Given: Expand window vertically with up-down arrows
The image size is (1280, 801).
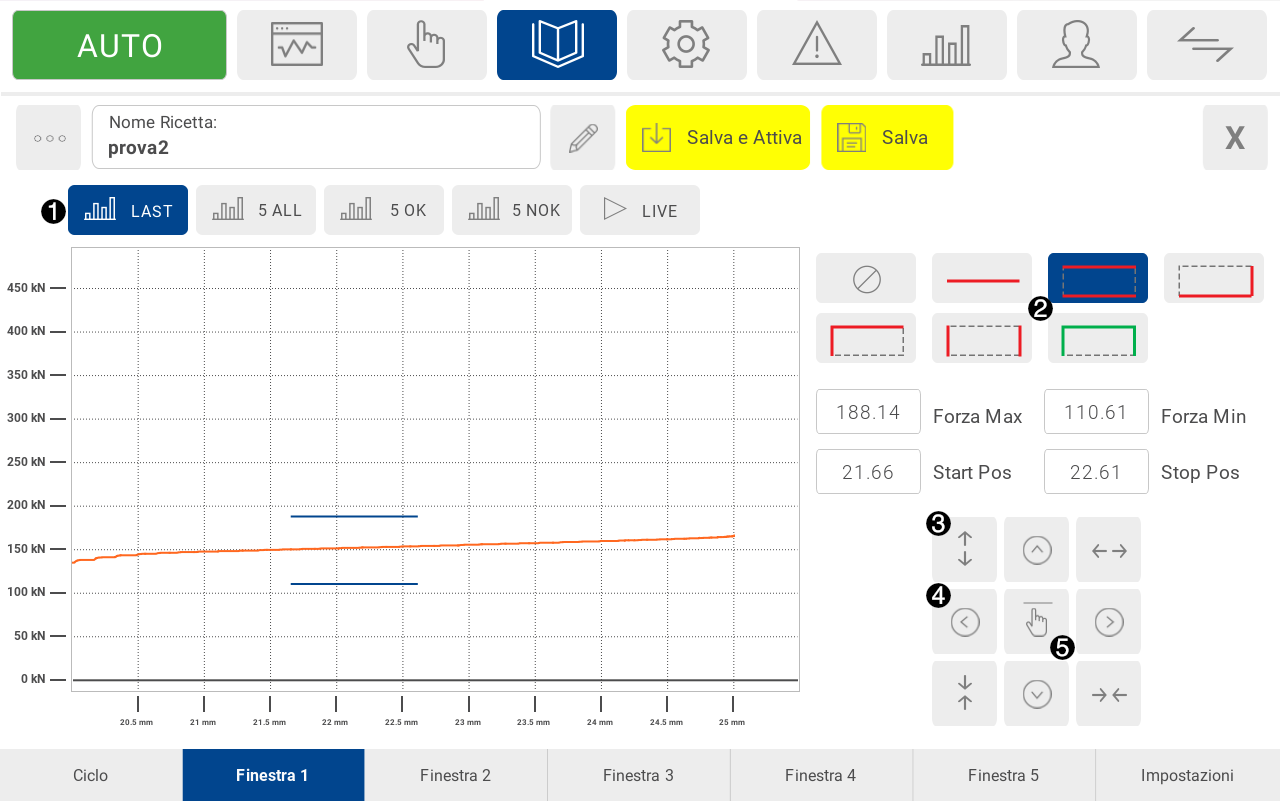Looking at the screenshot, I should click(x=964, y=549).
